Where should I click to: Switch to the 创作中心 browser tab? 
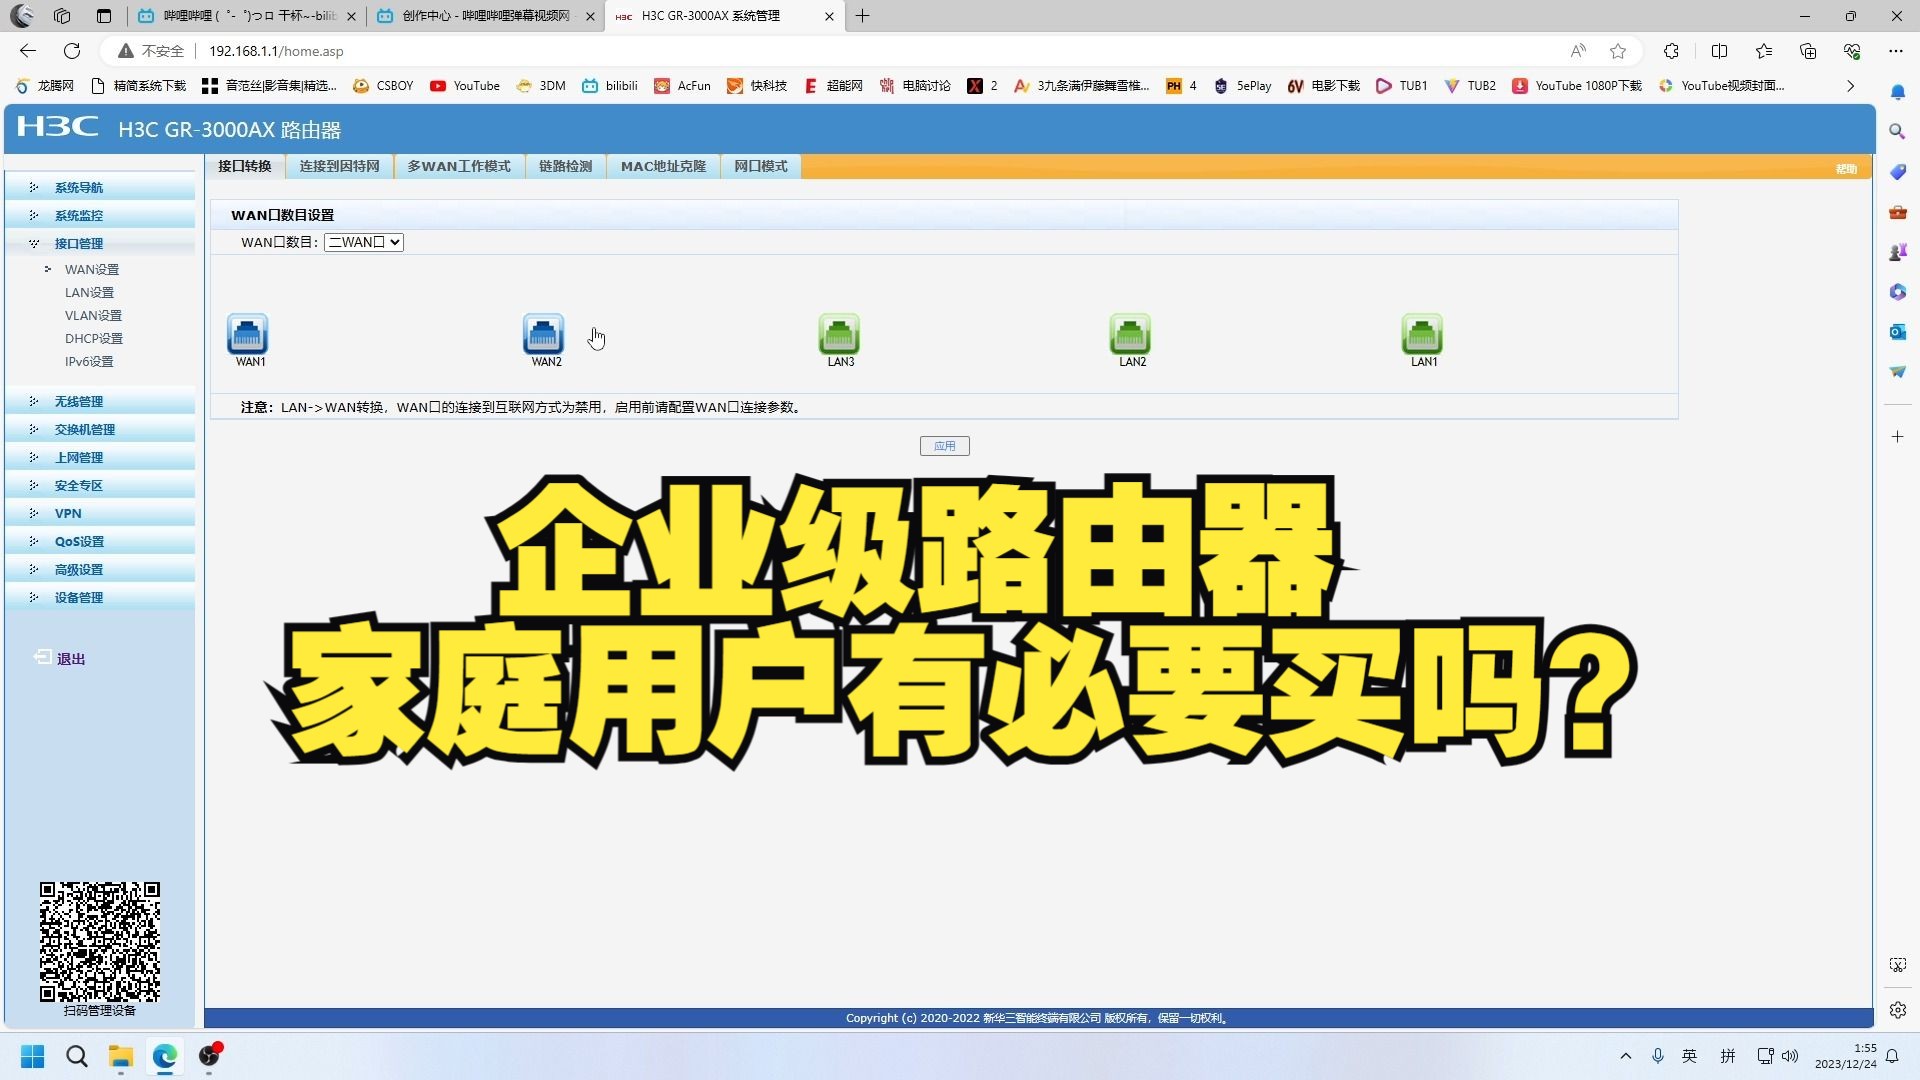(485, 16)
